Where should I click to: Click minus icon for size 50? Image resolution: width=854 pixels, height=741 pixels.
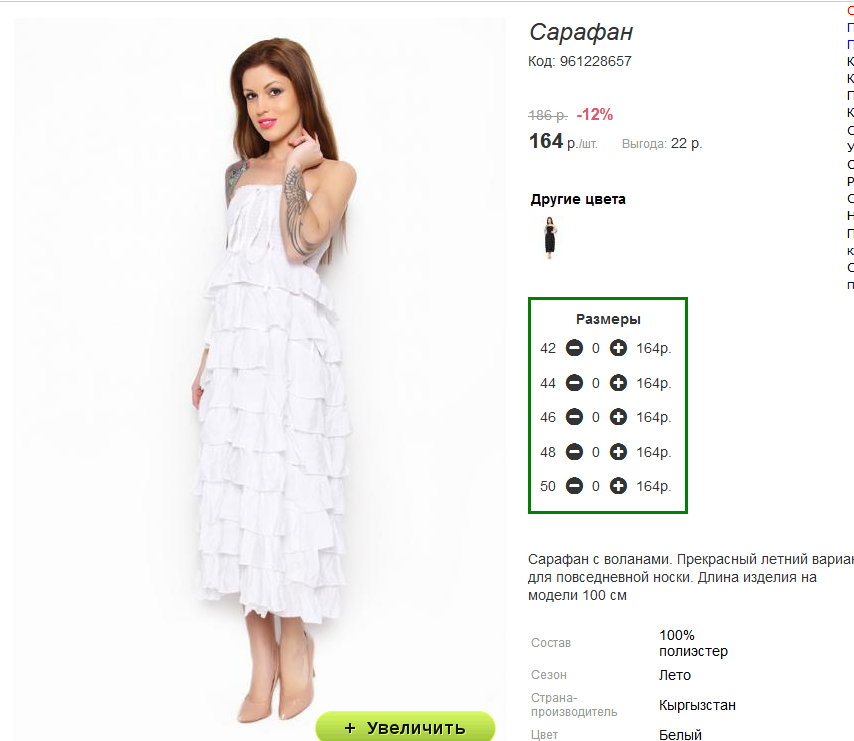(x=574, y=486)
